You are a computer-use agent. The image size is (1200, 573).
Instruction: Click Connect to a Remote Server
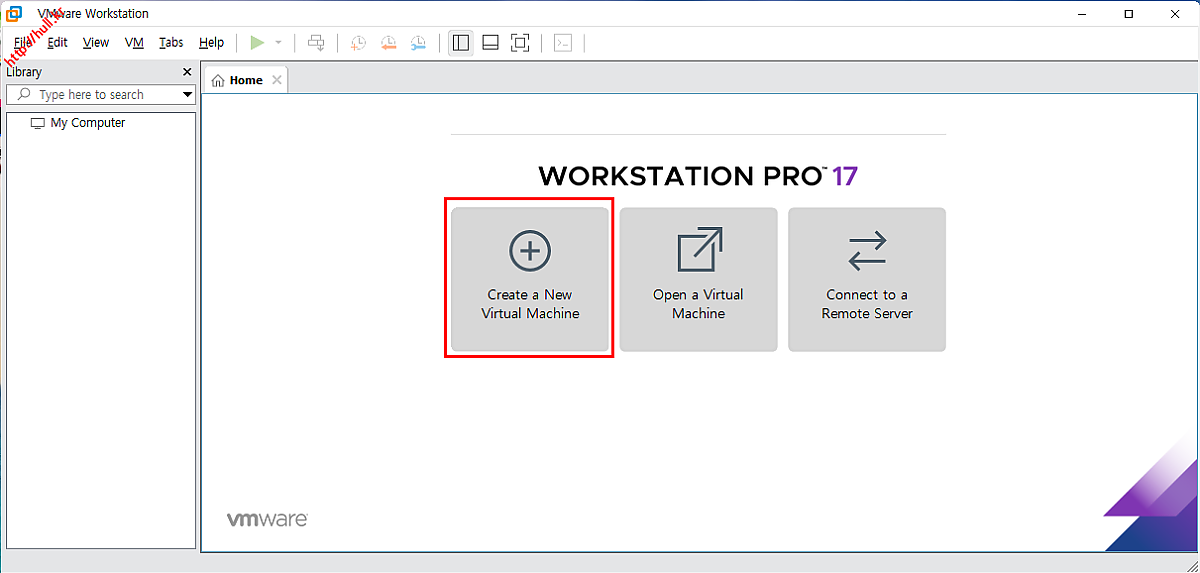point(867,279)
